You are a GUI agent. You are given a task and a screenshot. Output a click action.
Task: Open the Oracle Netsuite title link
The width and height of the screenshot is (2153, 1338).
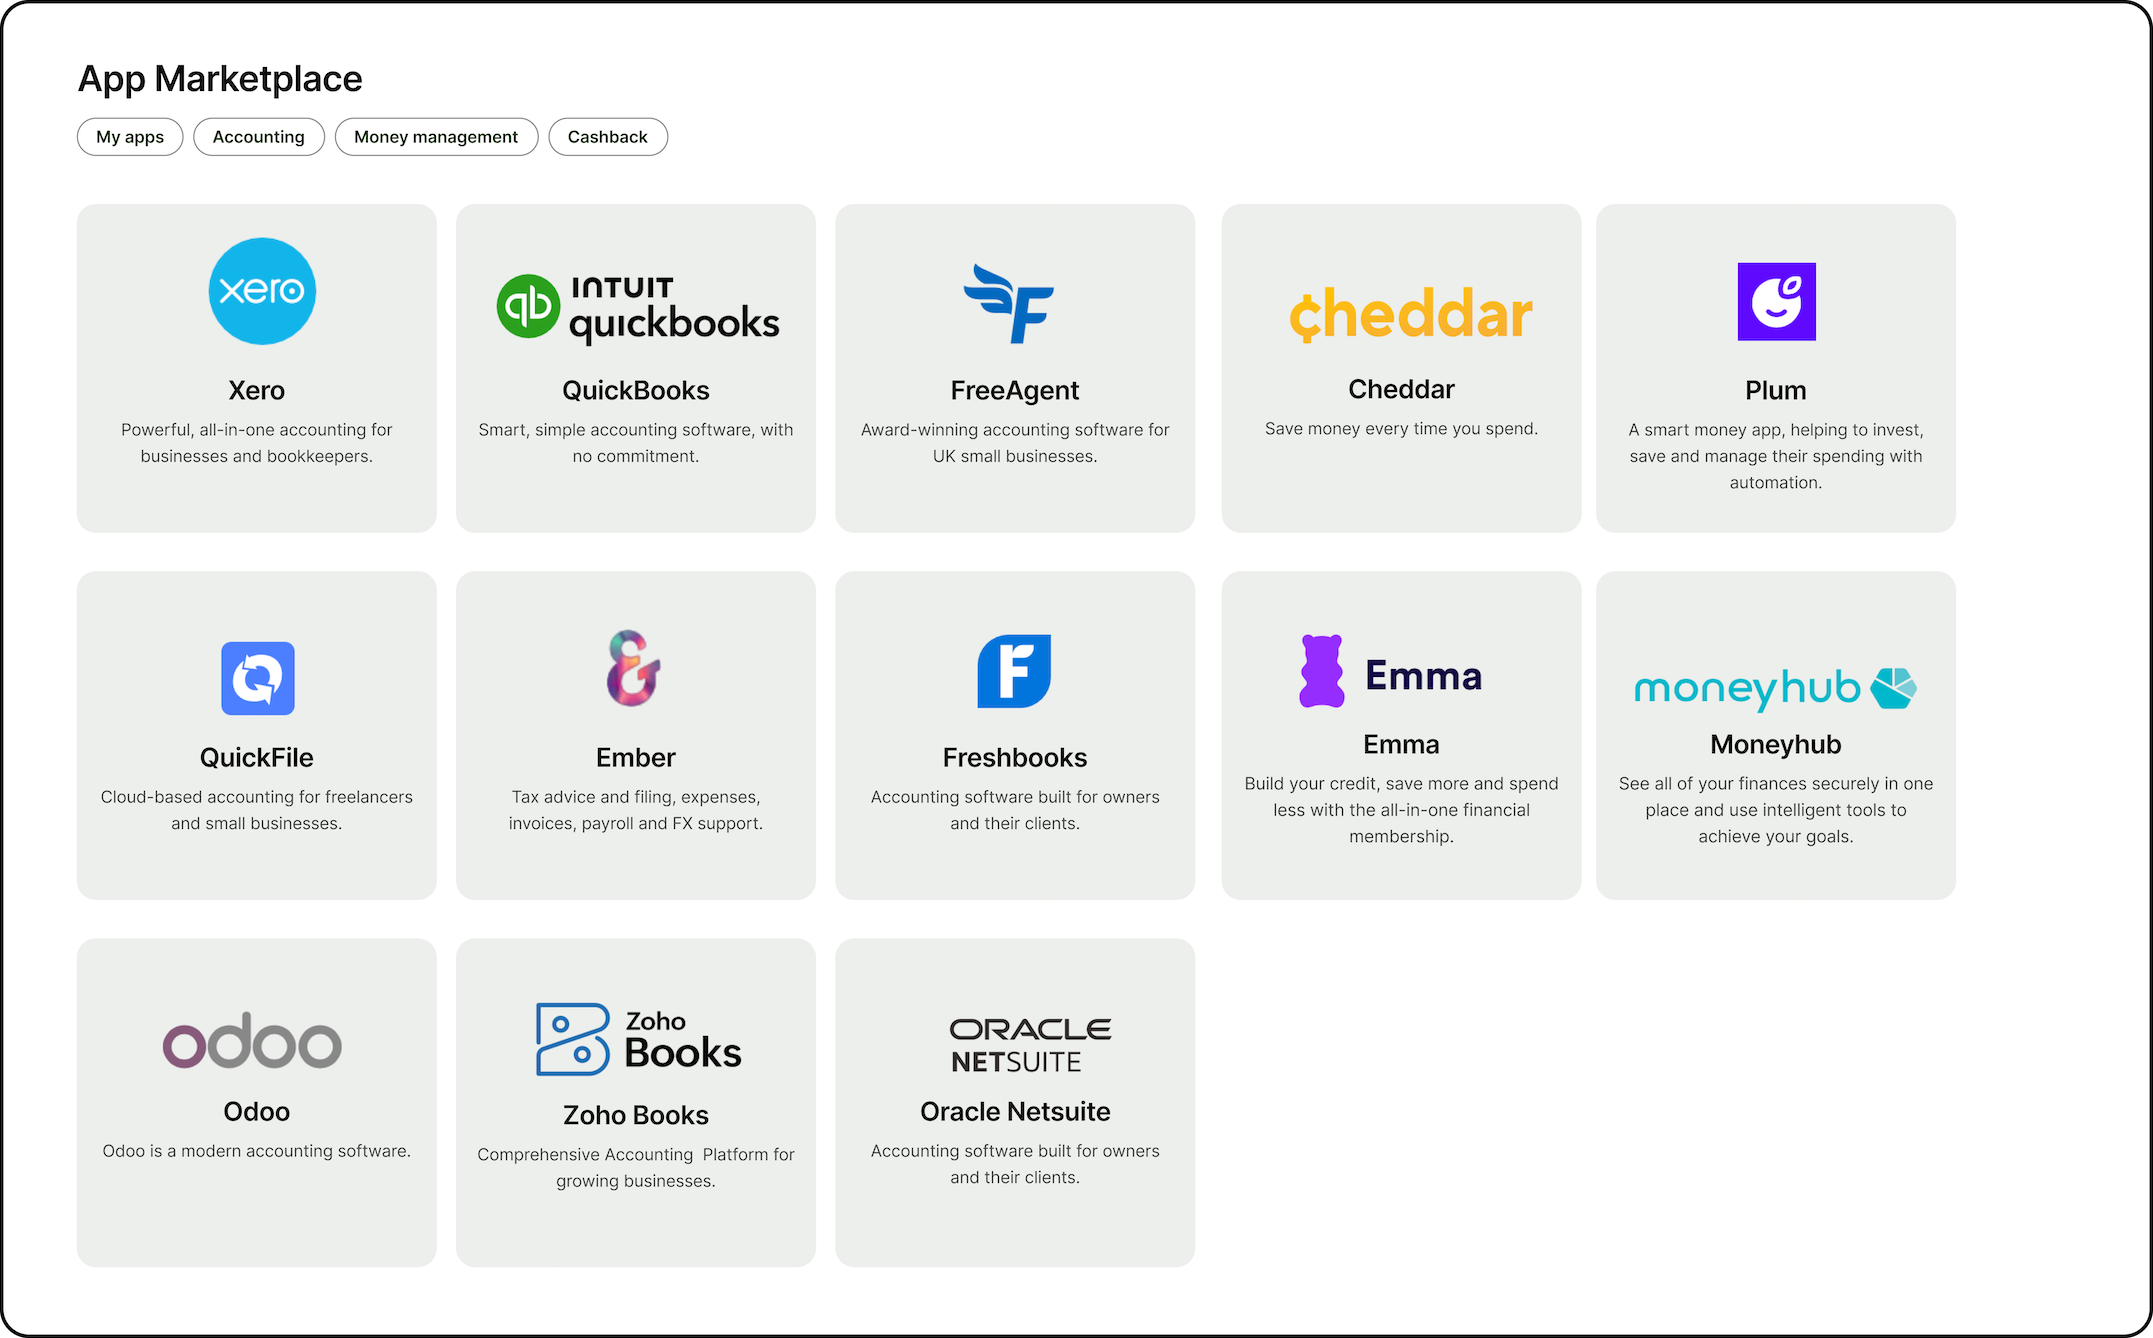point(1015,1112)
